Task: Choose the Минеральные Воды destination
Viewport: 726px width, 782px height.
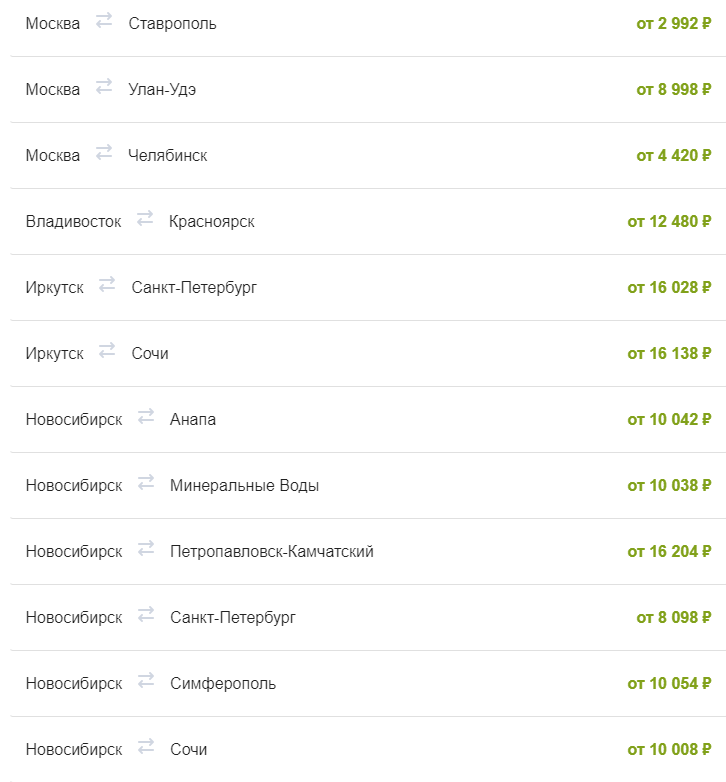Action: (244, 486)
